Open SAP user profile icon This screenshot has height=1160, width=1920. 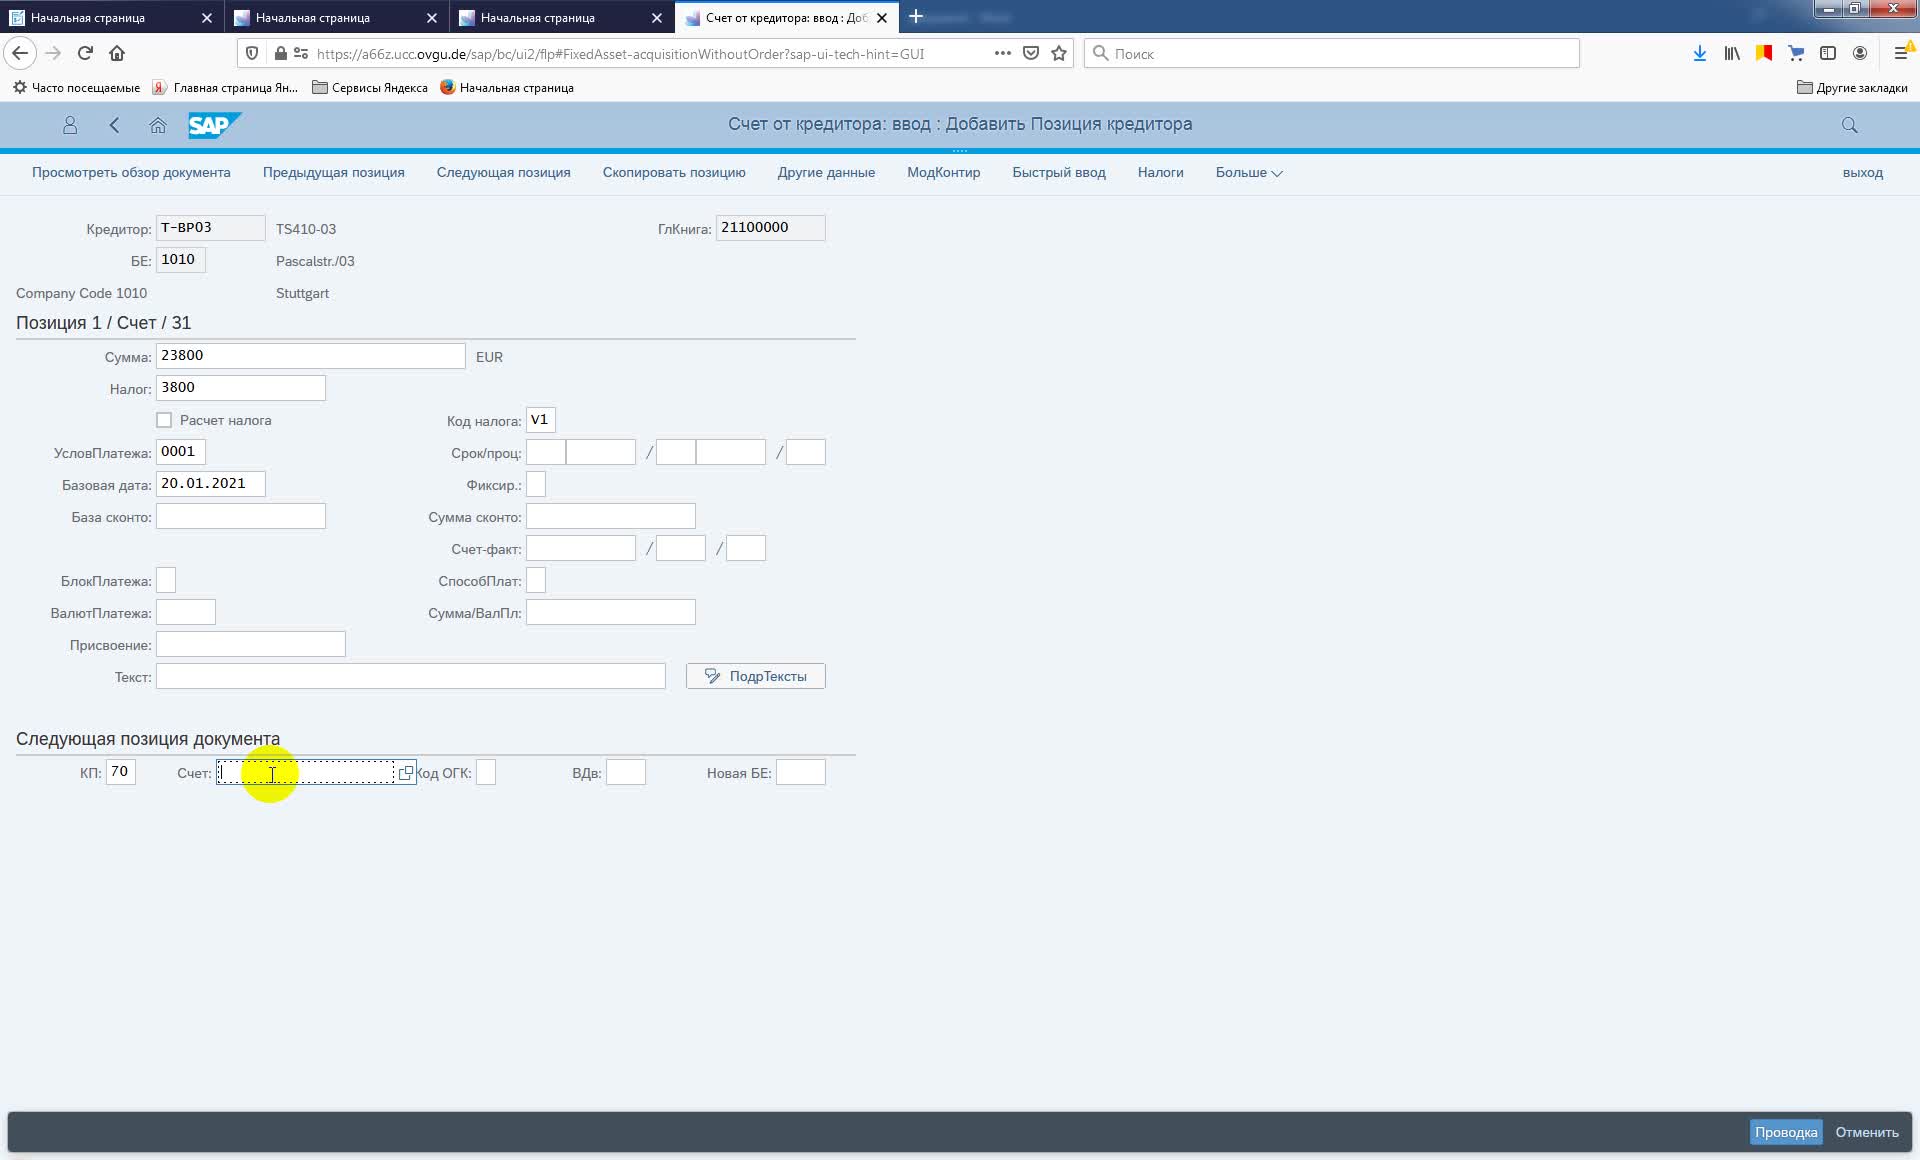tap(70, 125)
